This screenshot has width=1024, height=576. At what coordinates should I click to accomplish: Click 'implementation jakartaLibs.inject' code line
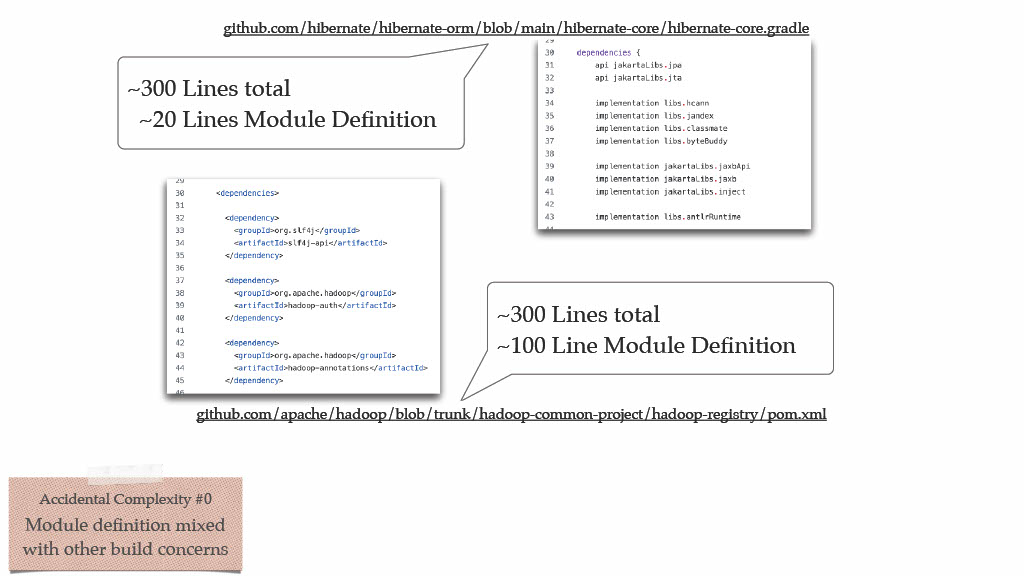click(x=670, y=192)
